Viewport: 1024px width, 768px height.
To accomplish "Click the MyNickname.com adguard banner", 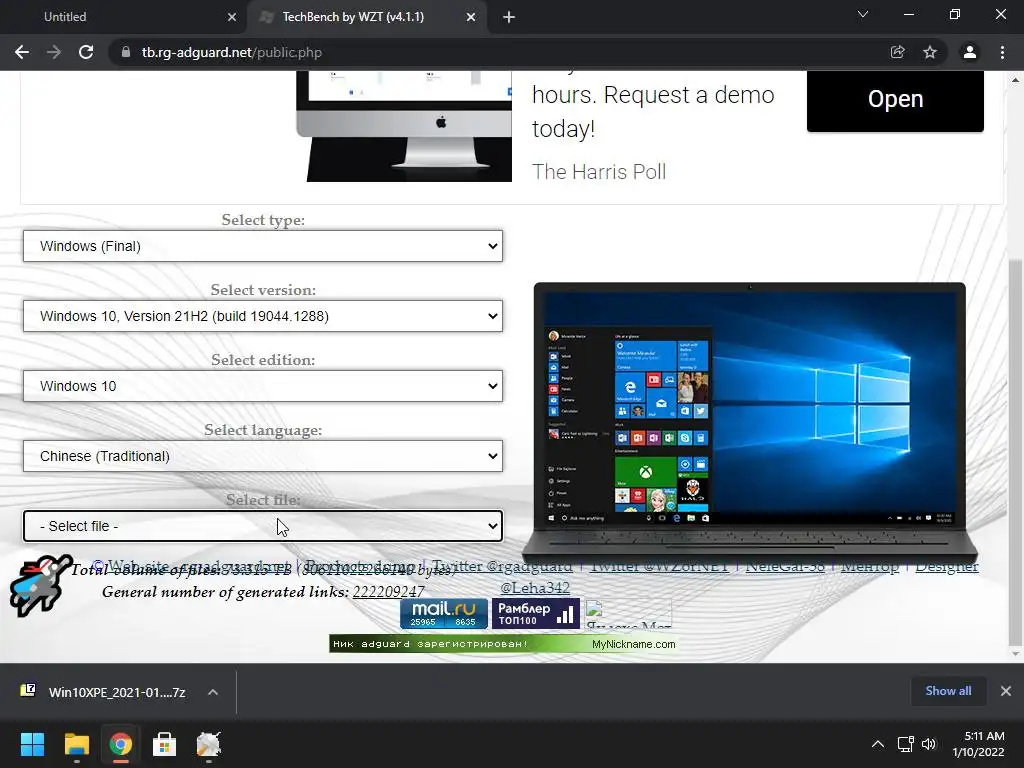I will point(503,644).
